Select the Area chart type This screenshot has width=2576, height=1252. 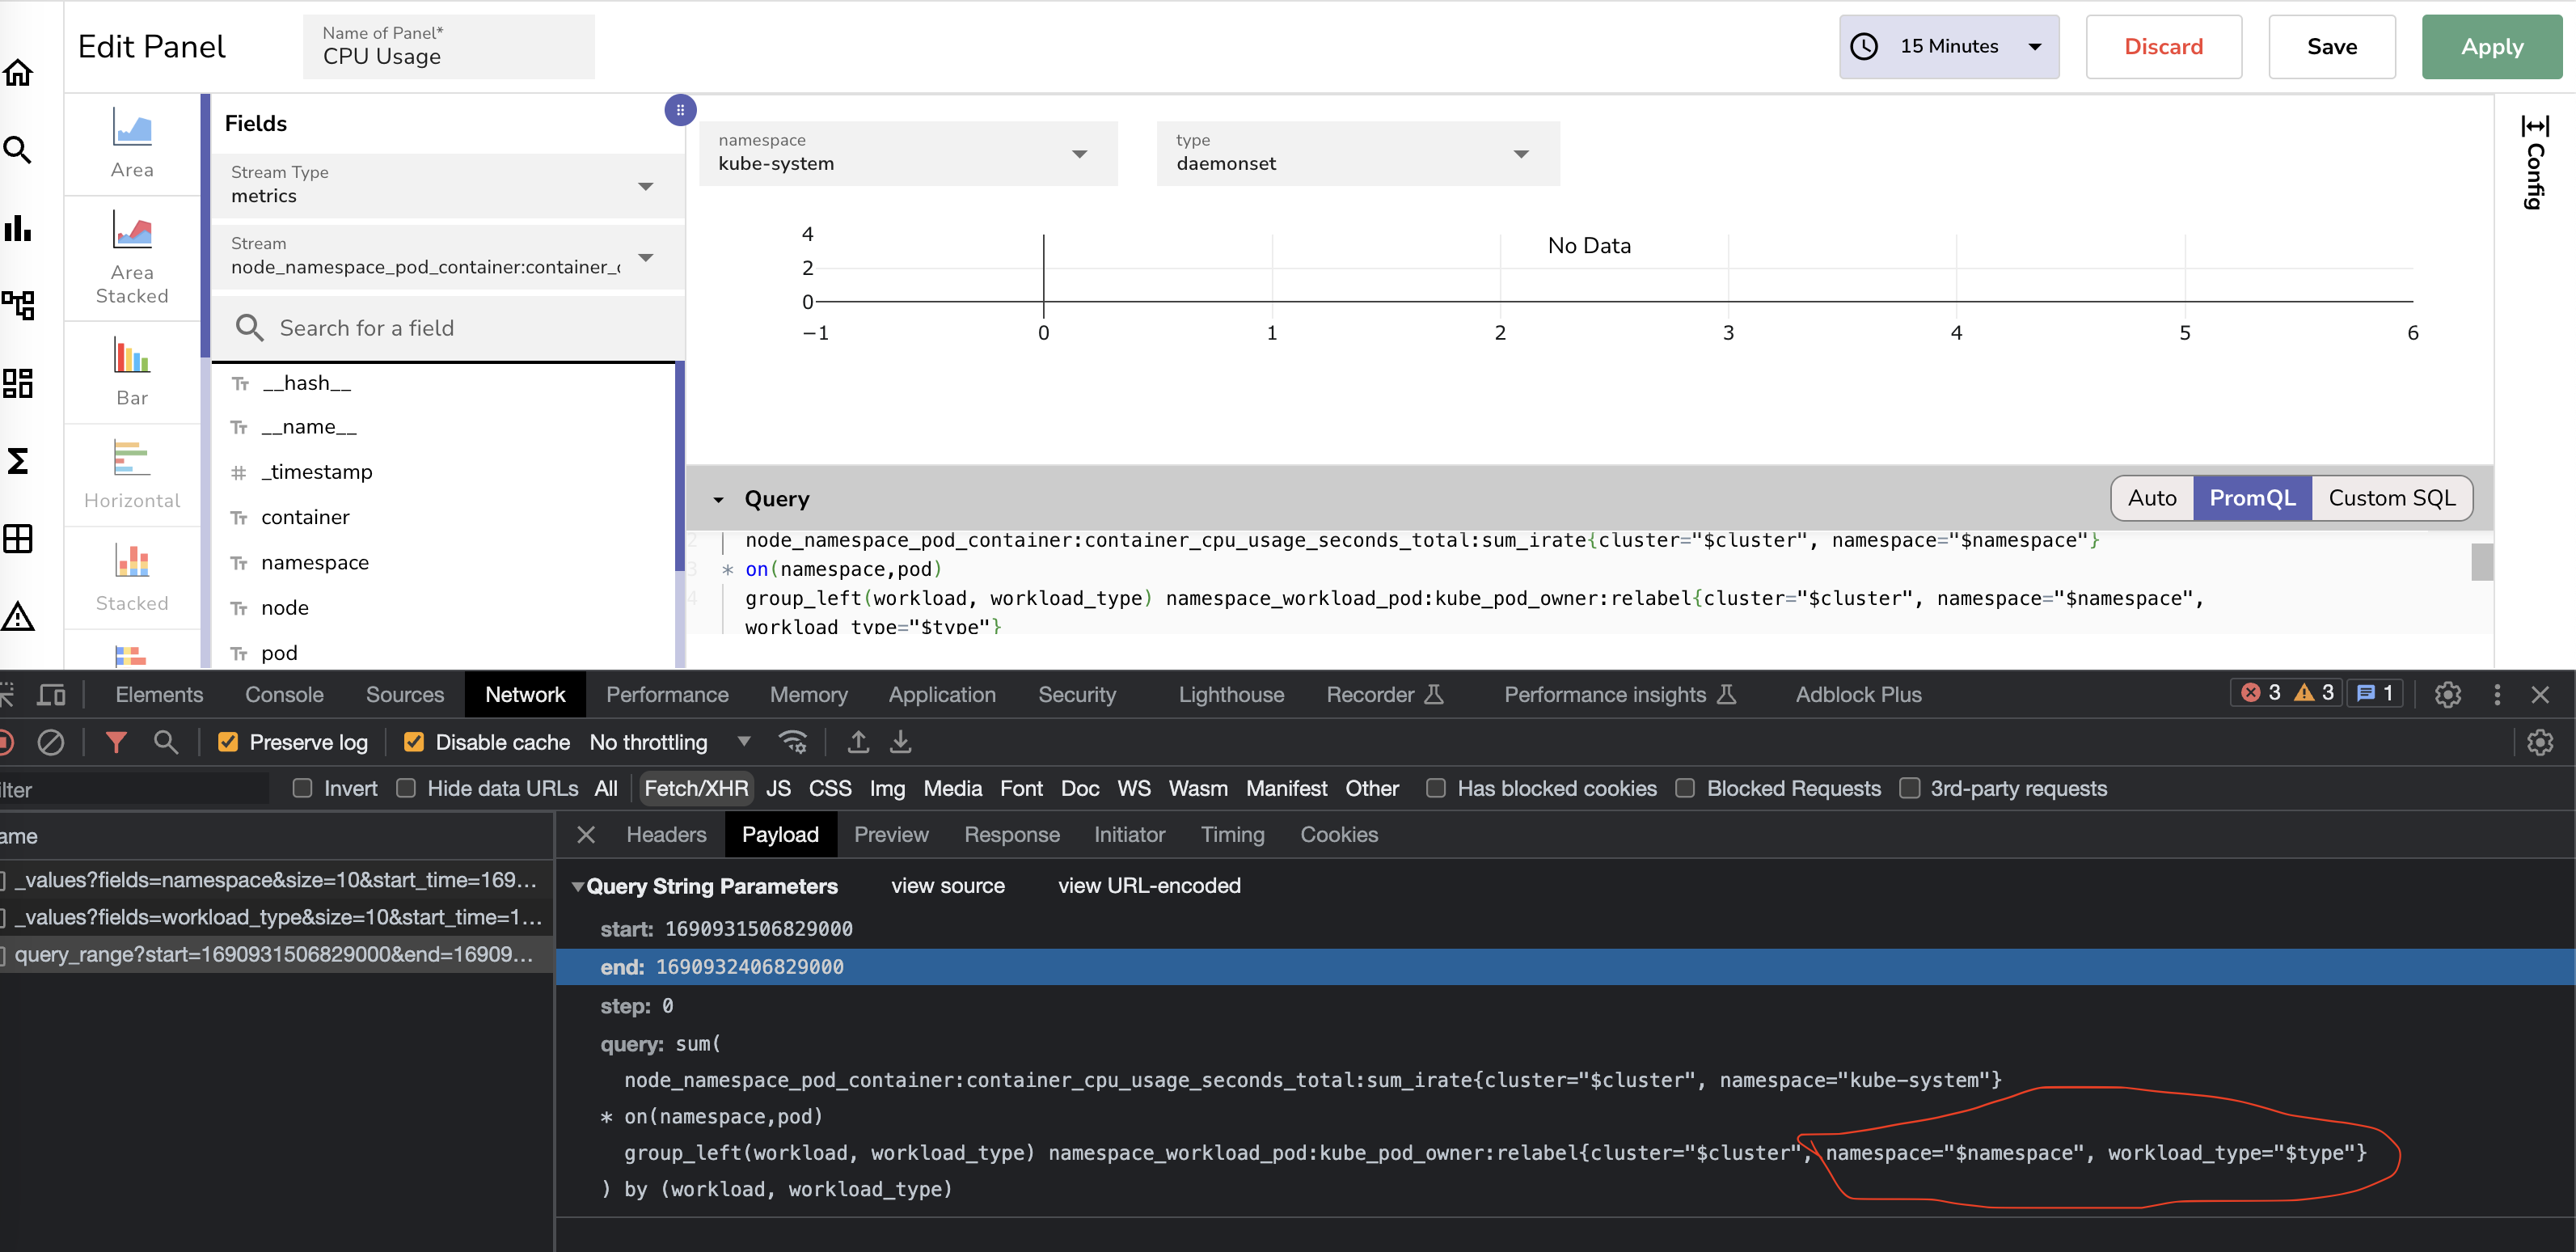click(132, 144)
